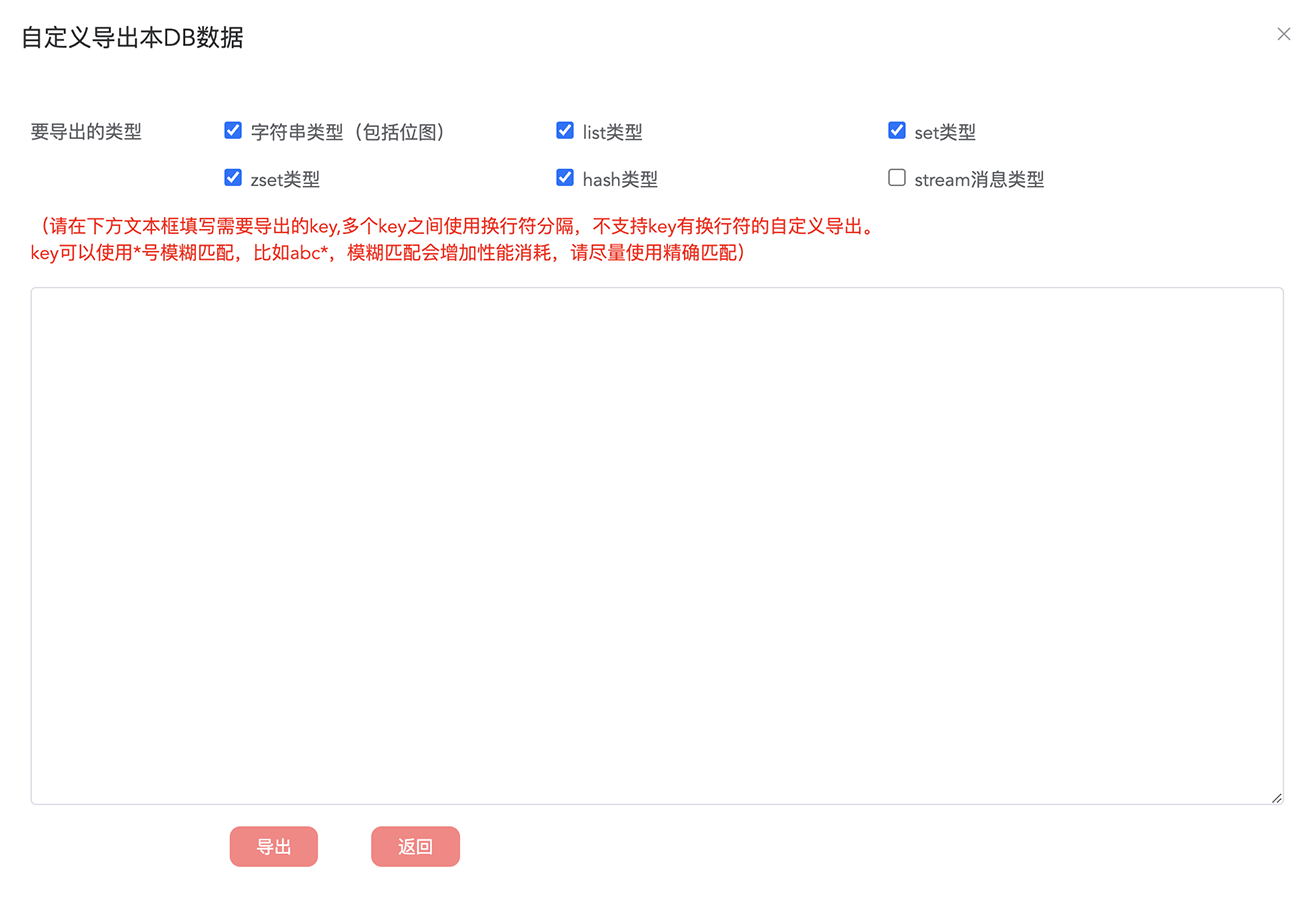Click the stream消息类型 label text

(979, 180)
